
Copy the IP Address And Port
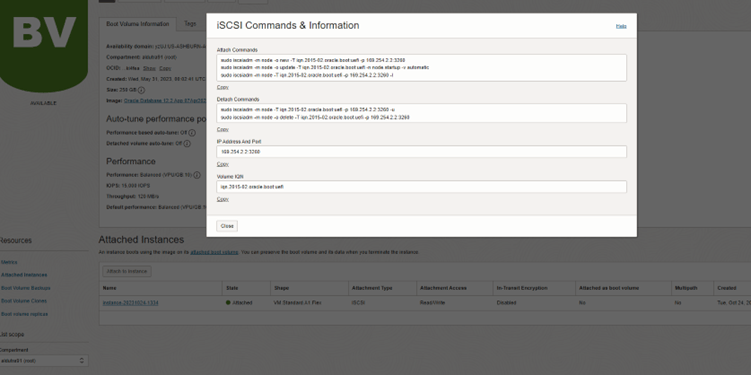(x=223, y=164)
